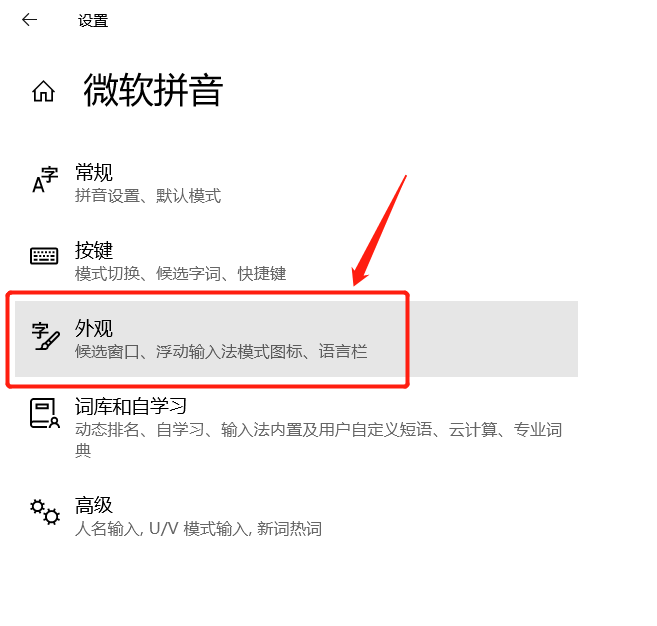
Task: Open the 常规 settings heading
Action: pyautogui.click(x=94, y=173)
